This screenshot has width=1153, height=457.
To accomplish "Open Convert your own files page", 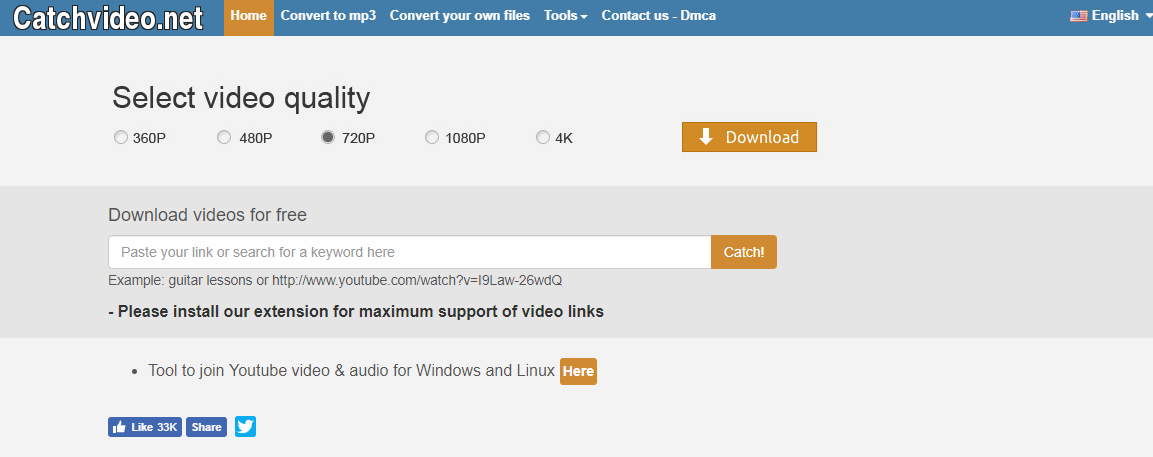I will (x=459, y=16).
